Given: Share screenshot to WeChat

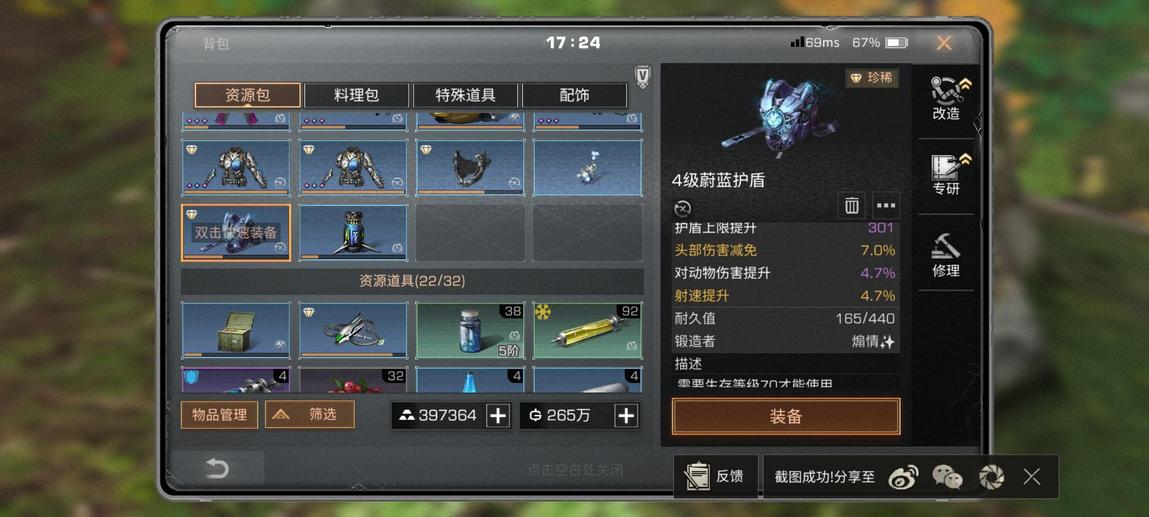Looking at the screenshot, I should click(x=947, y=477).
